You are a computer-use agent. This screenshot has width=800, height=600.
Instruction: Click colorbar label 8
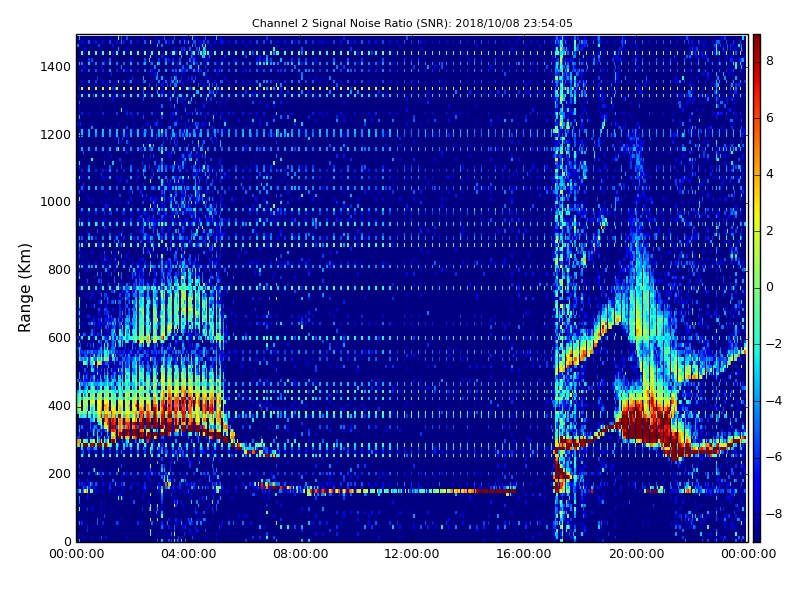tap(770, 61)
